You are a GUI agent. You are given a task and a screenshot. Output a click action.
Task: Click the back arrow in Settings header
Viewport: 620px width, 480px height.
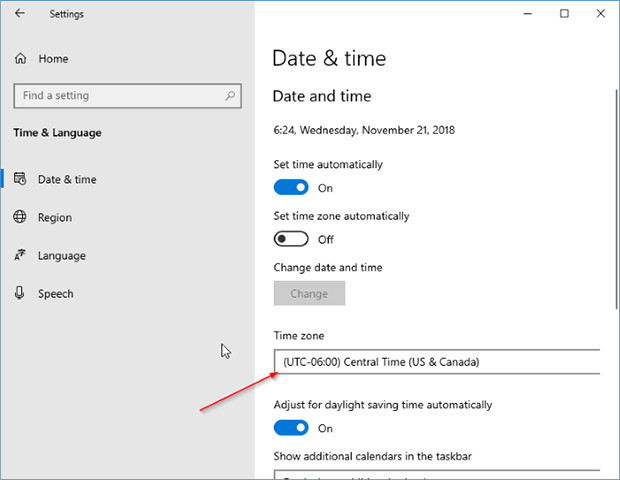pos(20,14)
